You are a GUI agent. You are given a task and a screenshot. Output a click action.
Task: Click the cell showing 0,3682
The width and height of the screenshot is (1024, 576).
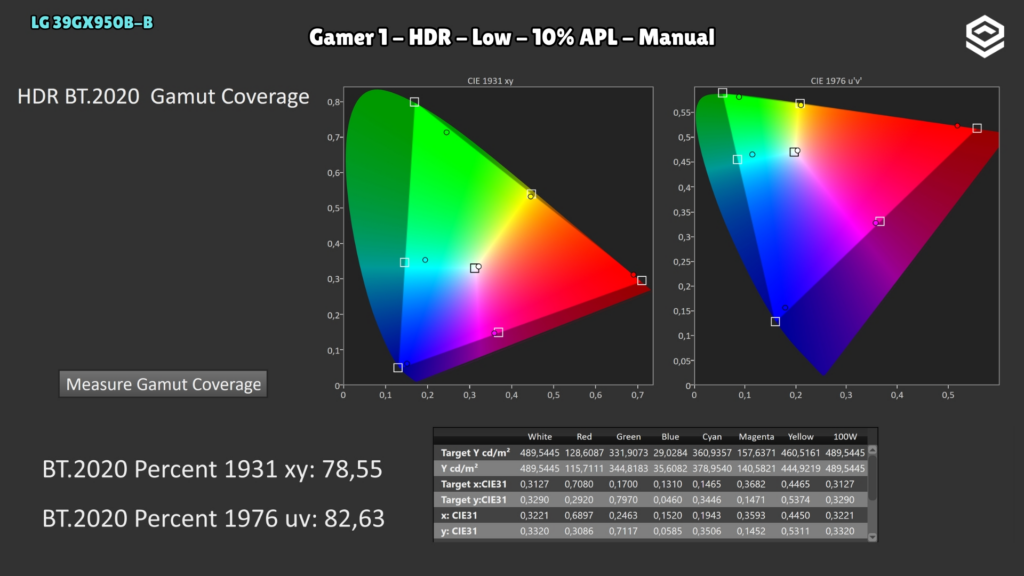pos(751,484)
